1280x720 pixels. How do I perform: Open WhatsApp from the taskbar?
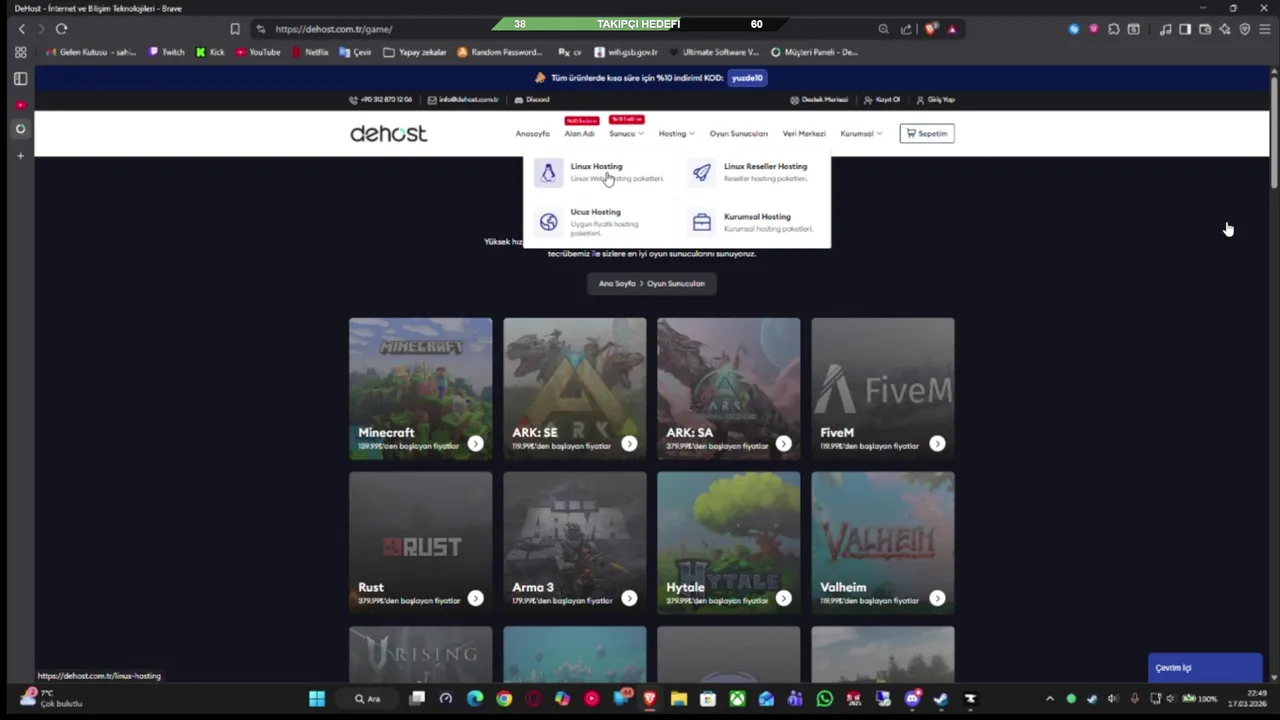(x=824, y=699)
